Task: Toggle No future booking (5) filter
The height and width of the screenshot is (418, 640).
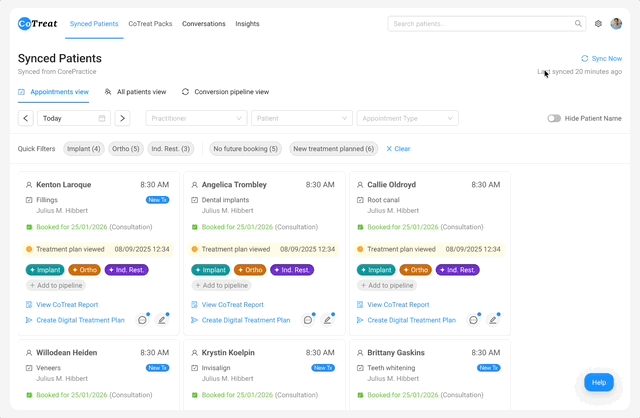Action: [x=245, y=149]
